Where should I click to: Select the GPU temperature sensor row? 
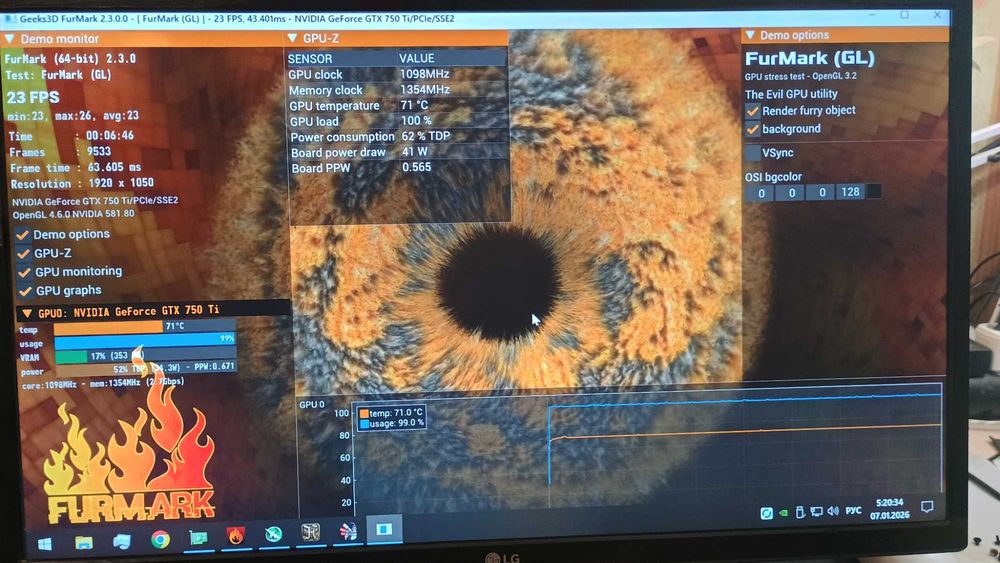398,105
